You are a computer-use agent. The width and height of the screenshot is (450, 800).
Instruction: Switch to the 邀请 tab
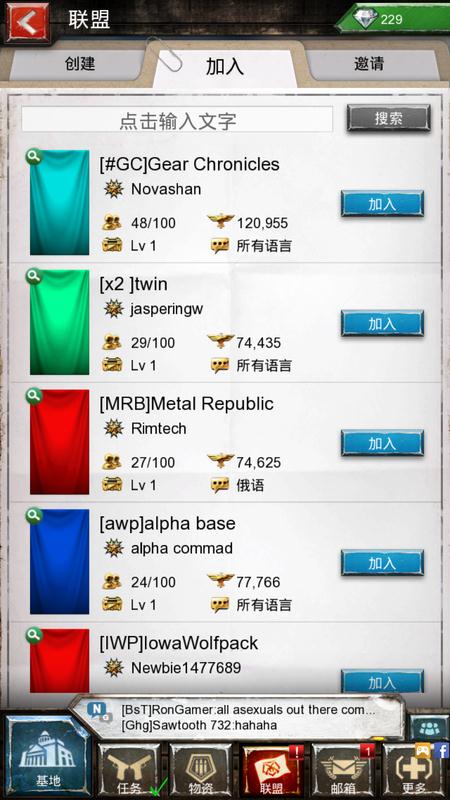click(369, 64)
